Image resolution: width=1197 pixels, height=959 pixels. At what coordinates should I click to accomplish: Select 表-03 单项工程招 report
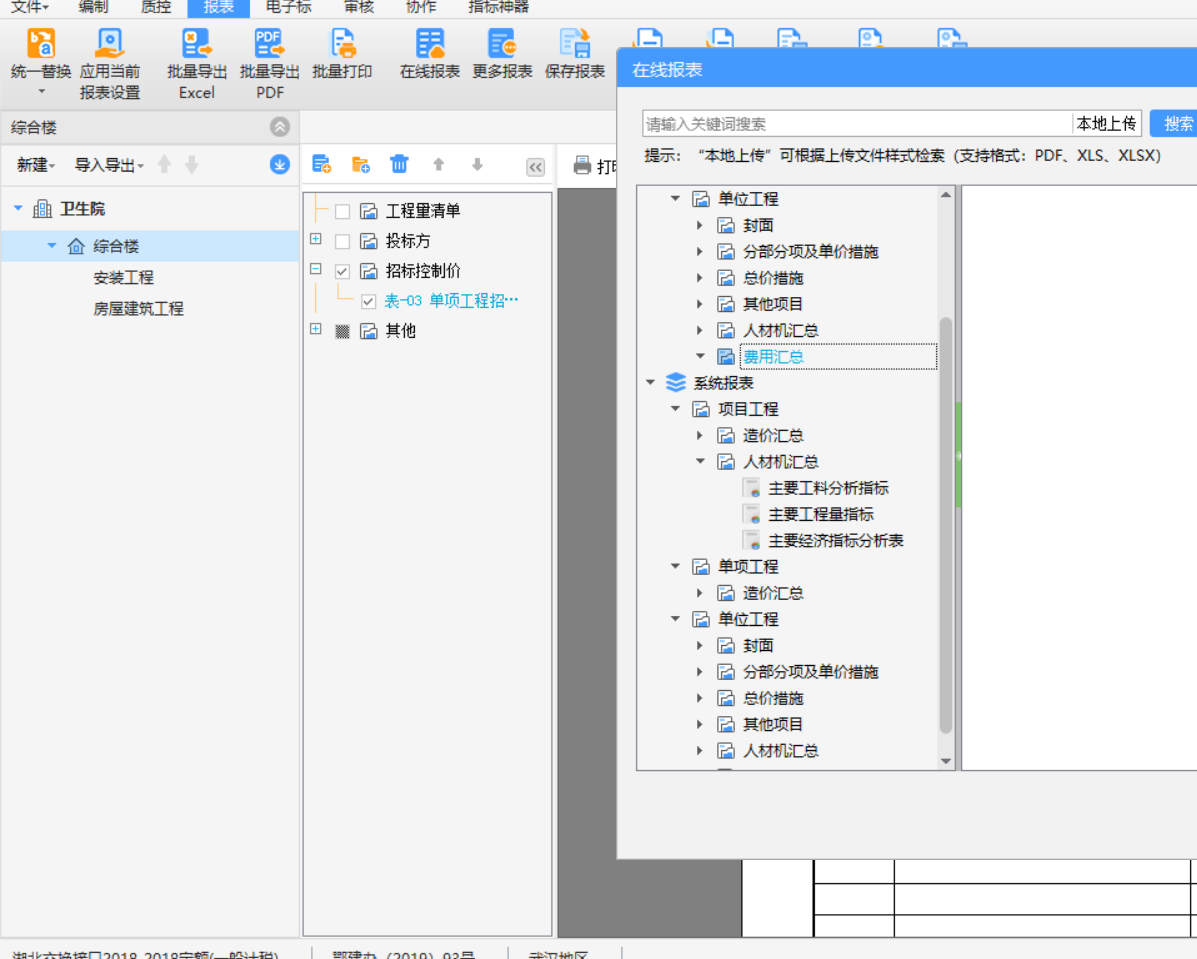(450, 301)
